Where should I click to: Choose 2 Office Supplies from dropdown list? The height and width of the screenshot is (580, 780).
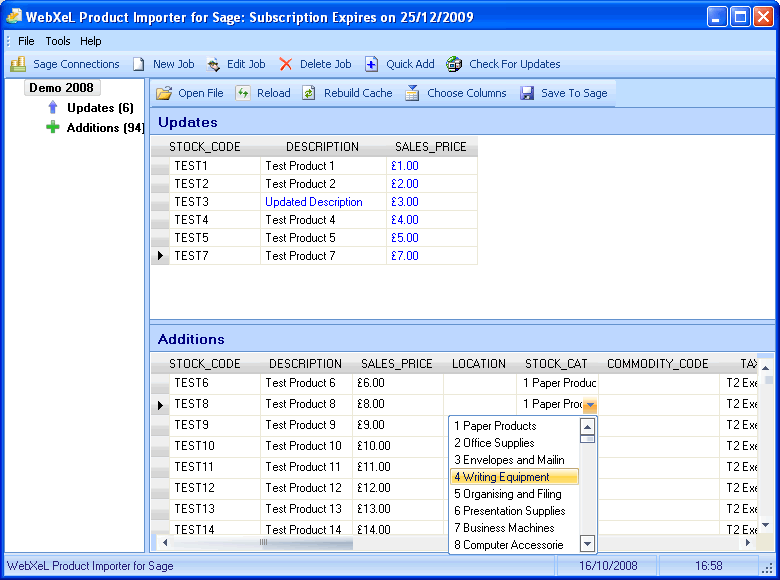pos(515,443)
